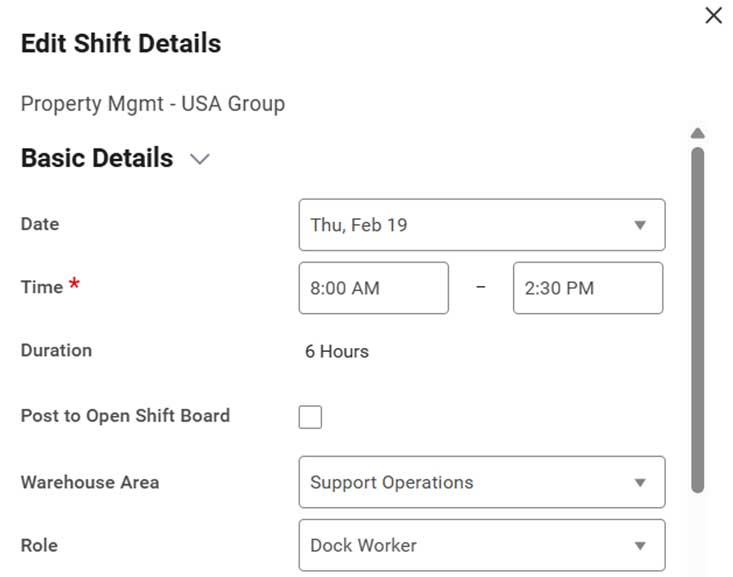Click the 2:30 PM end time field

click(587, 288)
